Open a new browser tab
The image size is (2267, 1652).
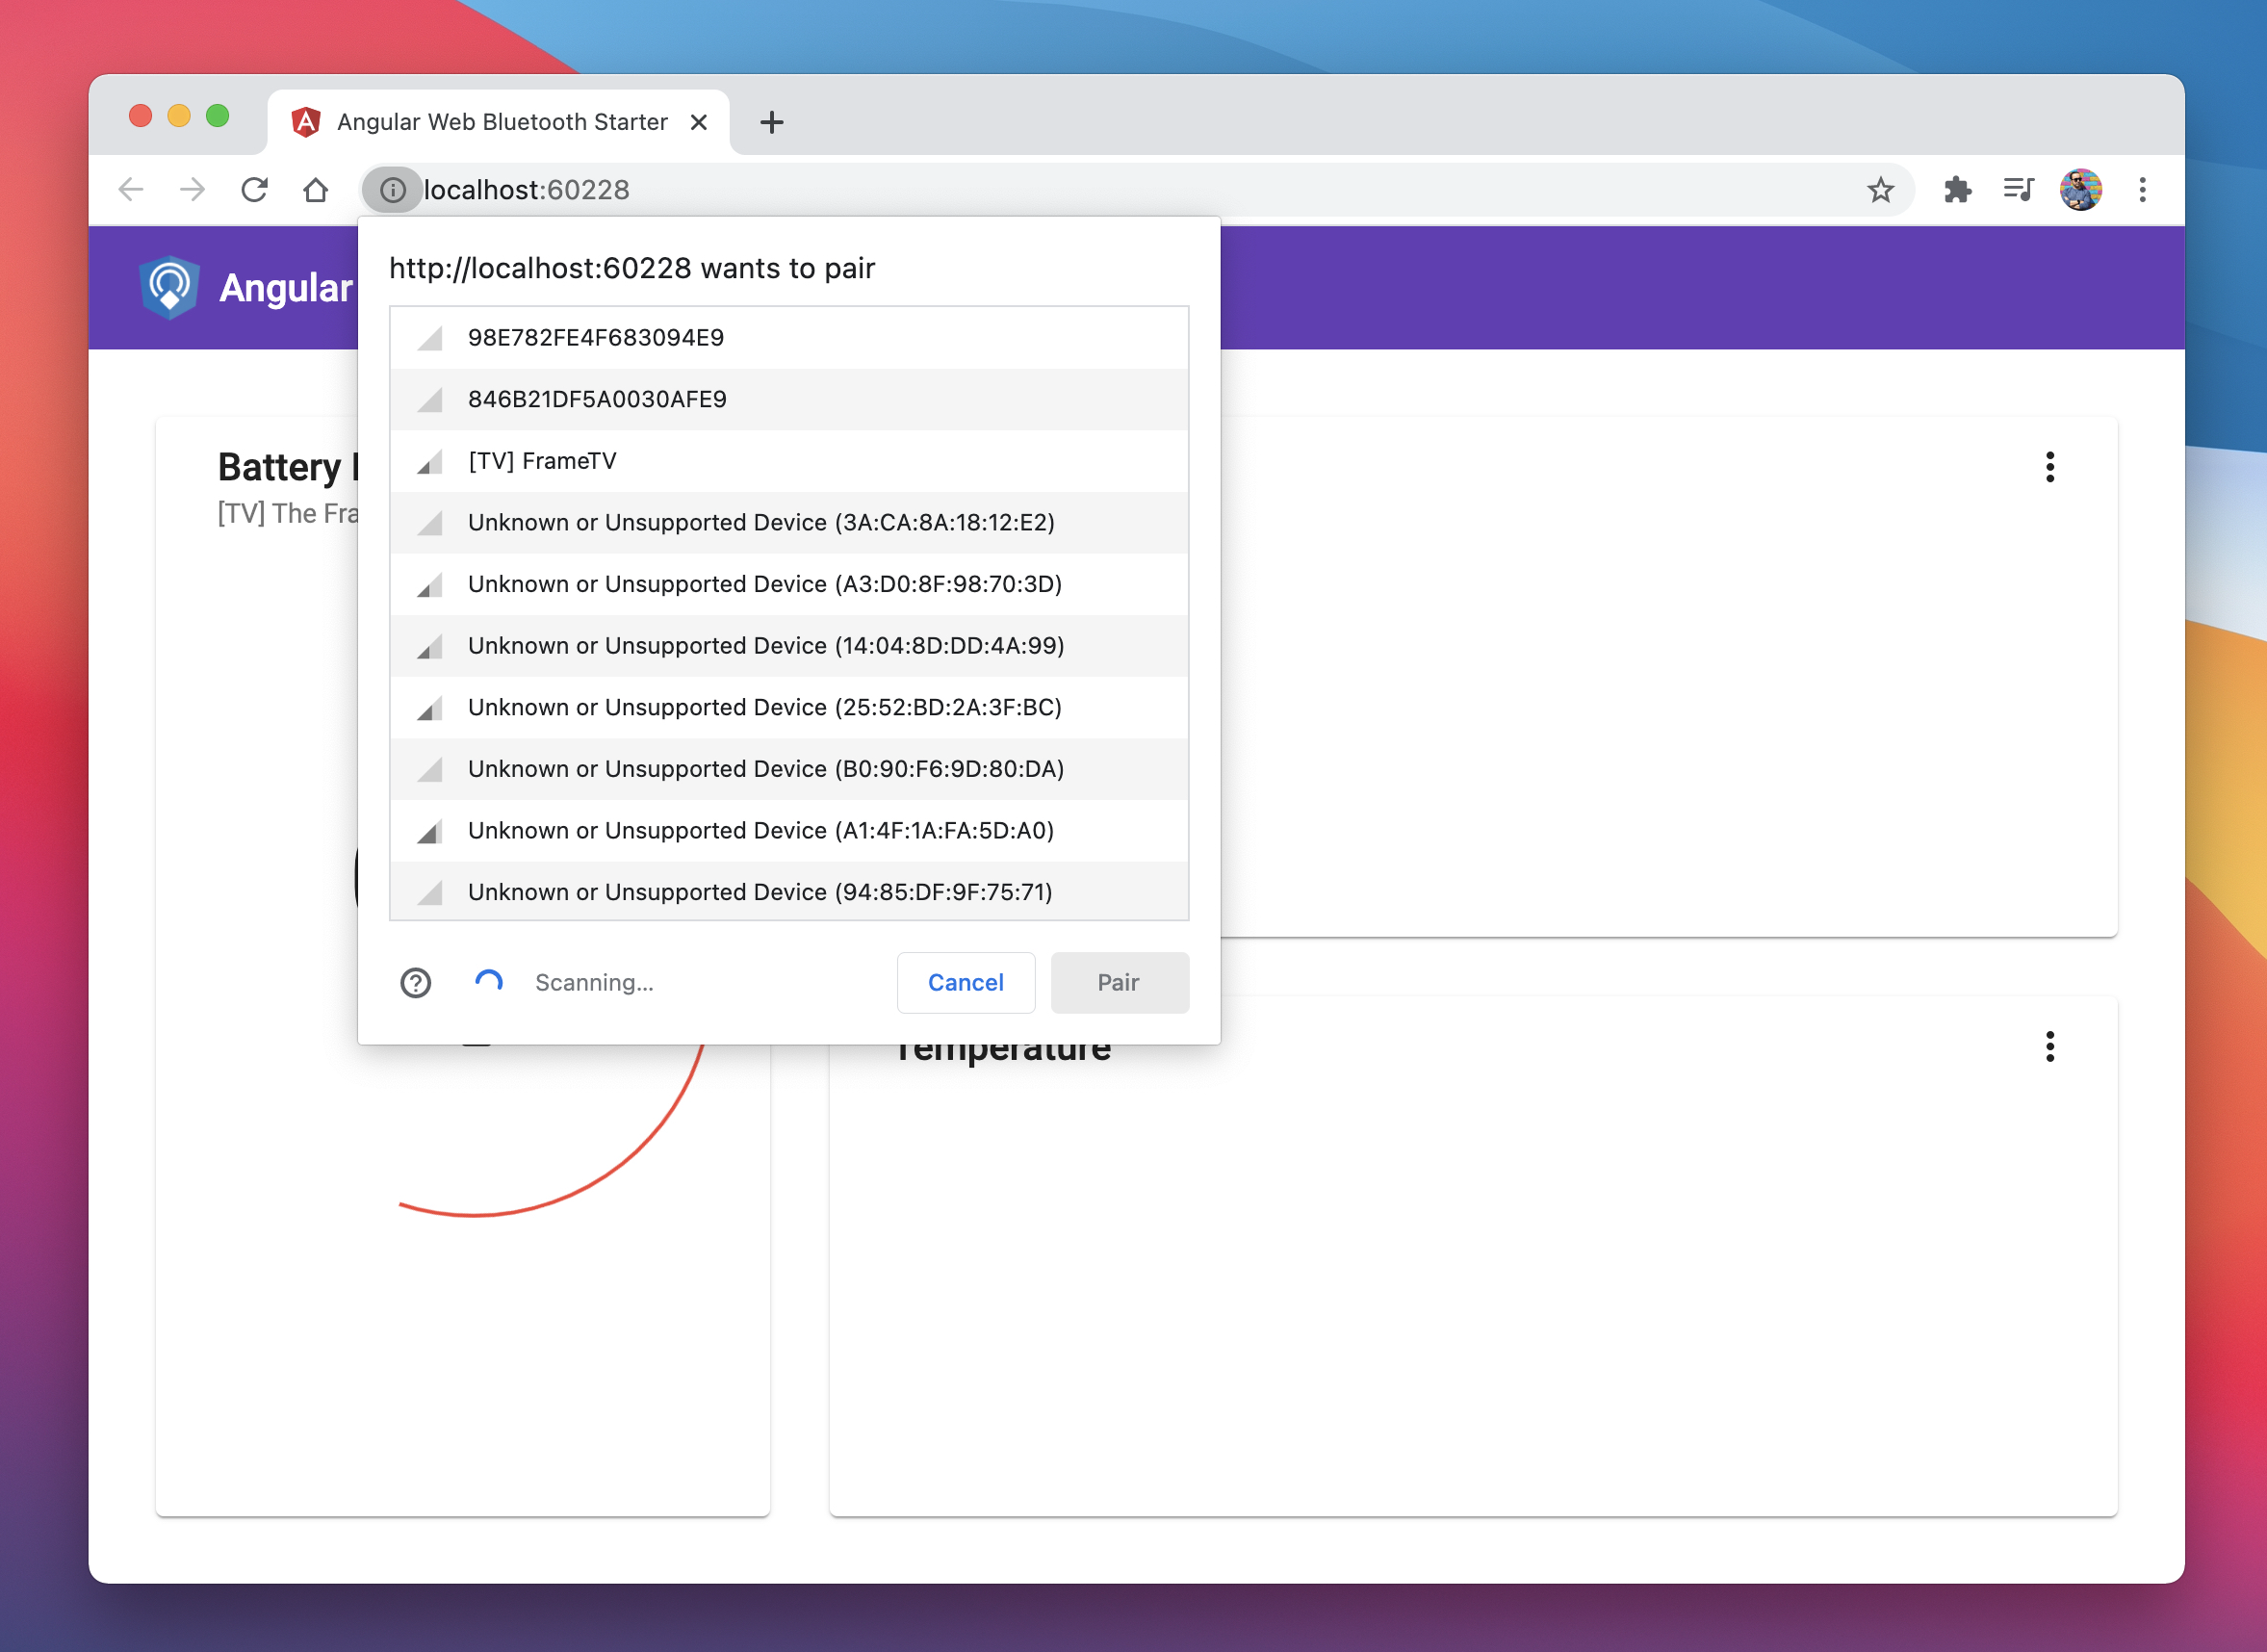coord(771,122)
